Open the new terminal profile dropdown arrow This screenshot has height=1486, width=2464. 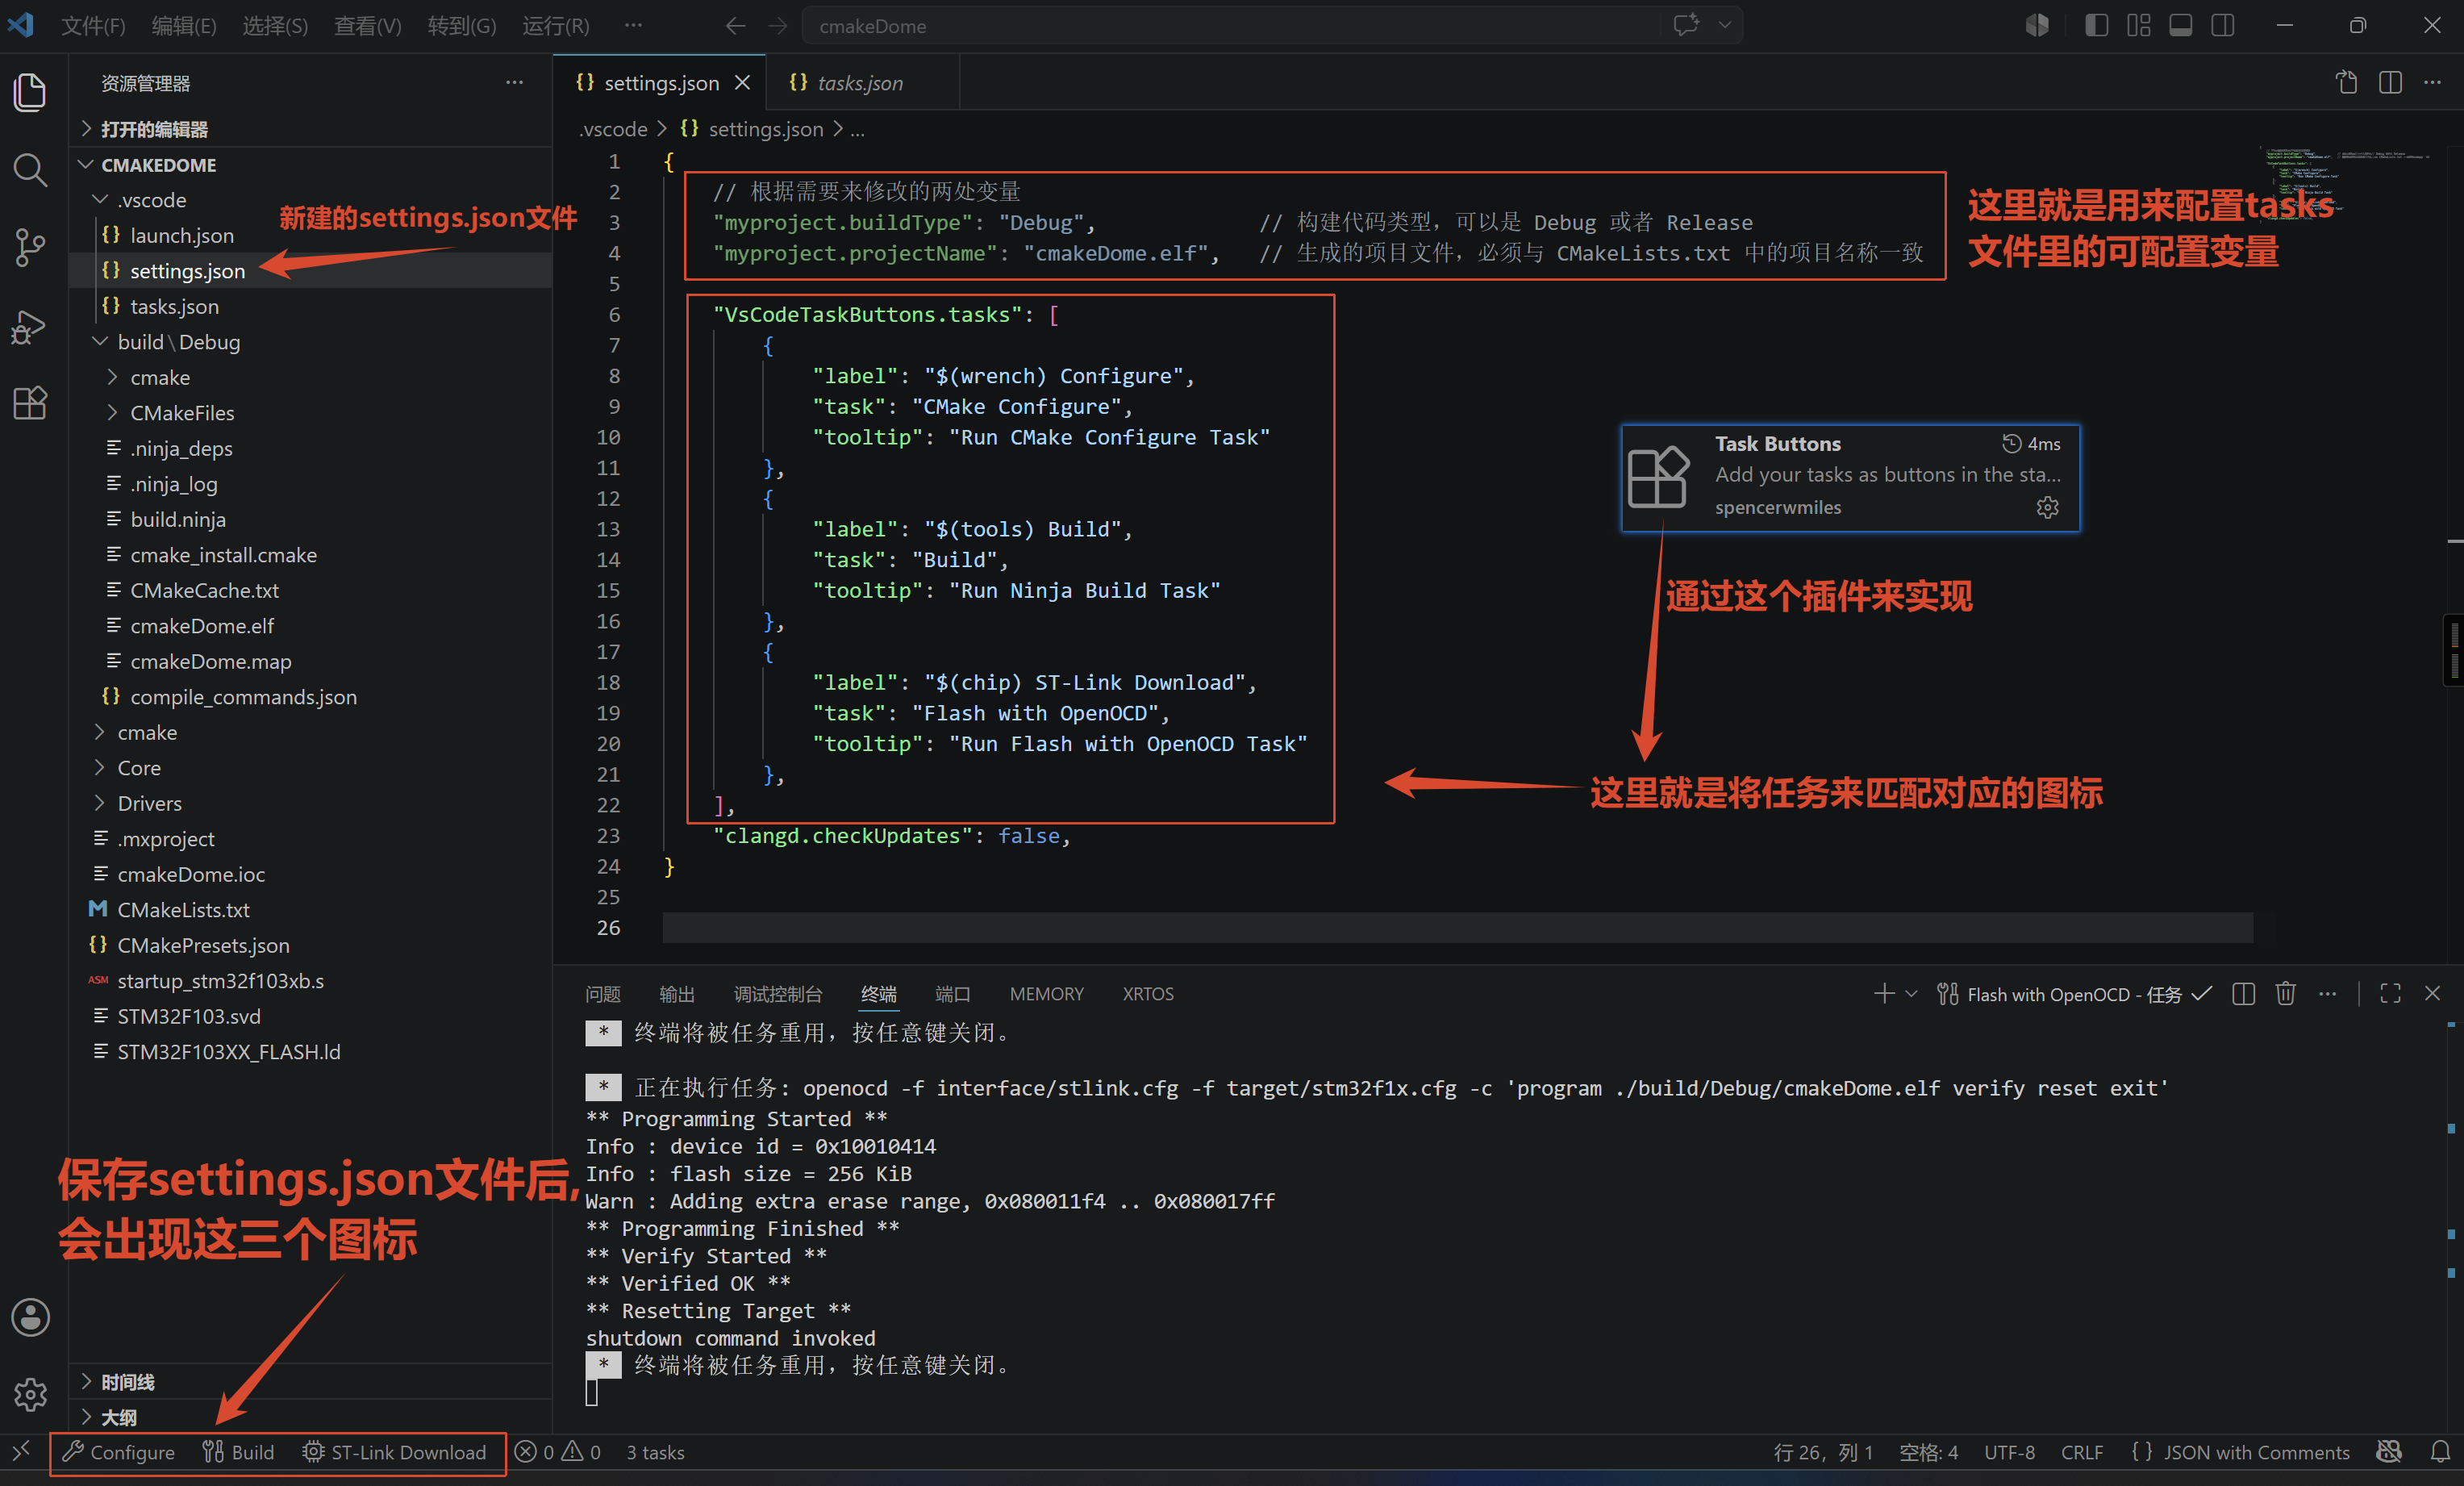1911,994
